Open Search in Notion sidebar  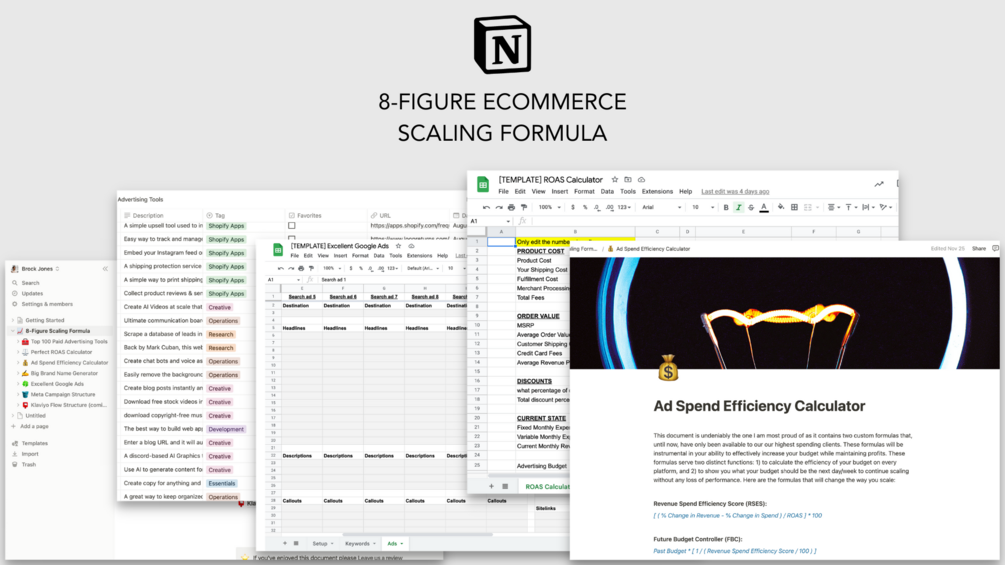coord(26,283)
